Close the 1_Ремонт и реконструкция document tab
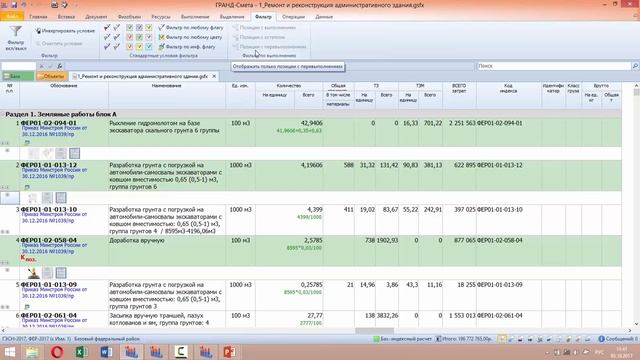The height and width of the screenshot is (360, 640). click(x=214, y=76)
